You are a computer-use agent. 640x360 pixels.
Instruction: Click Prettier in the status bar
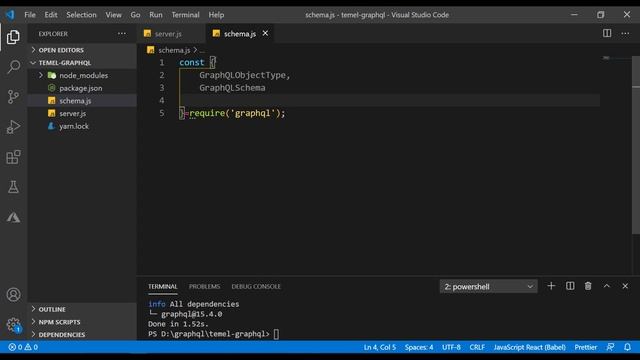pos(586,347)
